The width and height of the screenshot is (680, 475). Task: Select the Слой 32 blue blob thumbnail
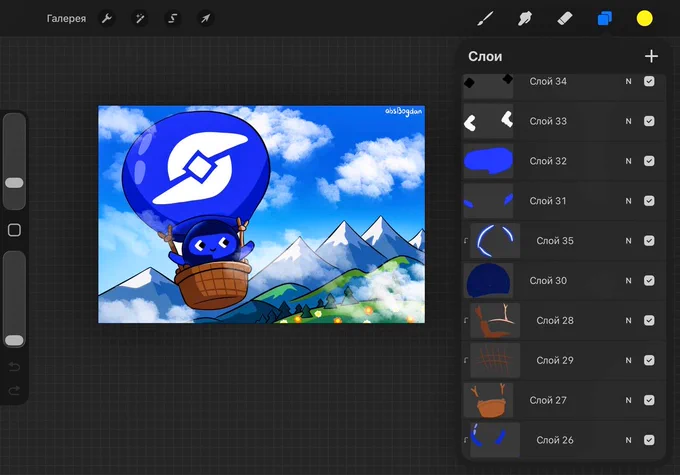point(488,161)
